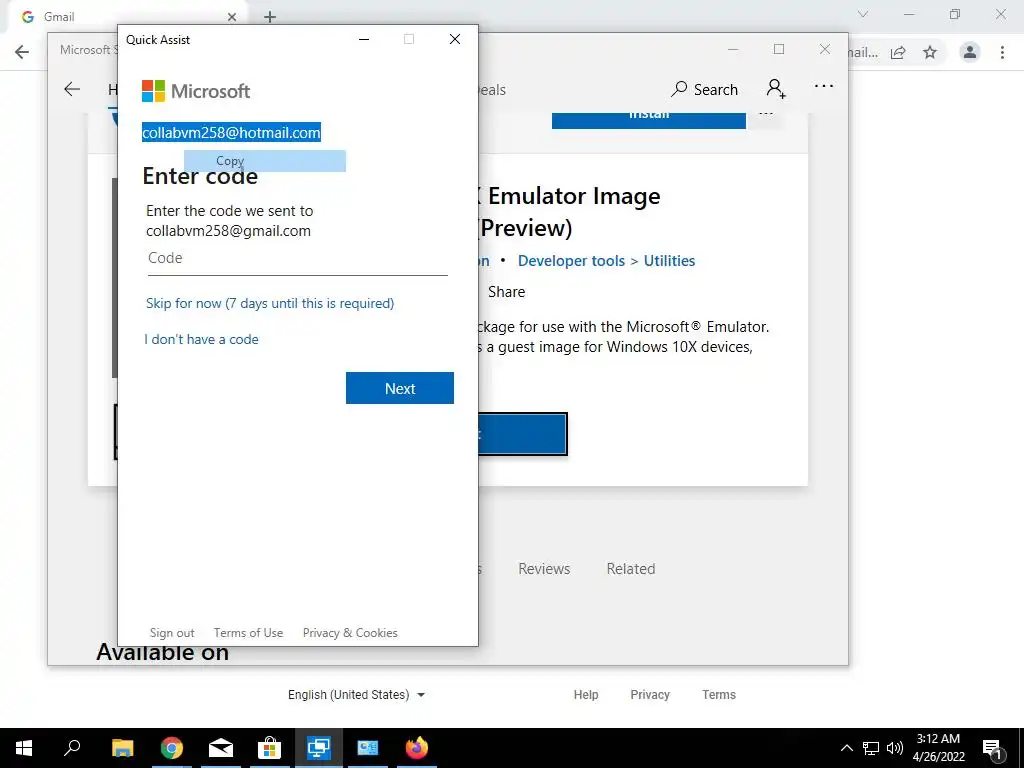
Task: Click the Install button in Store
Action: (648, 120)
